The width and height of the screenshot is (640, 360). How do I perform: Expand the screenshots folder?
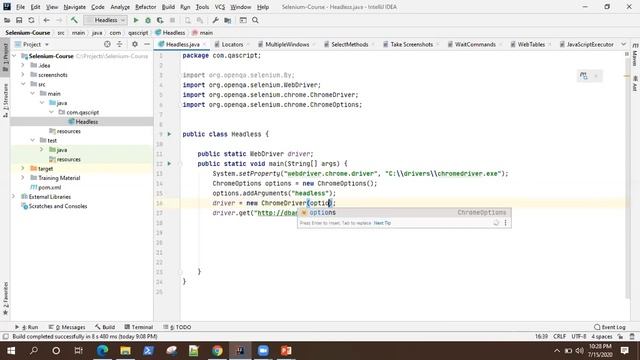click(23, 75)
